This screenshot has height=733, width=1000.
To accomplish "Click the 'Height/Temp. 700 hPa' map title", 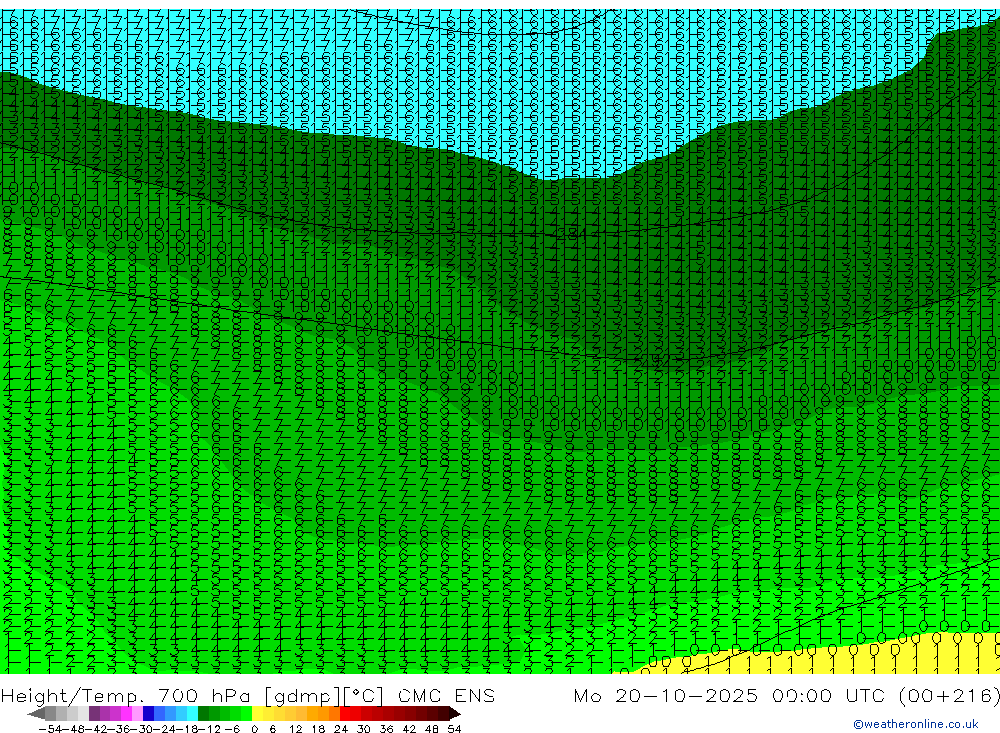I will (128, 696).
